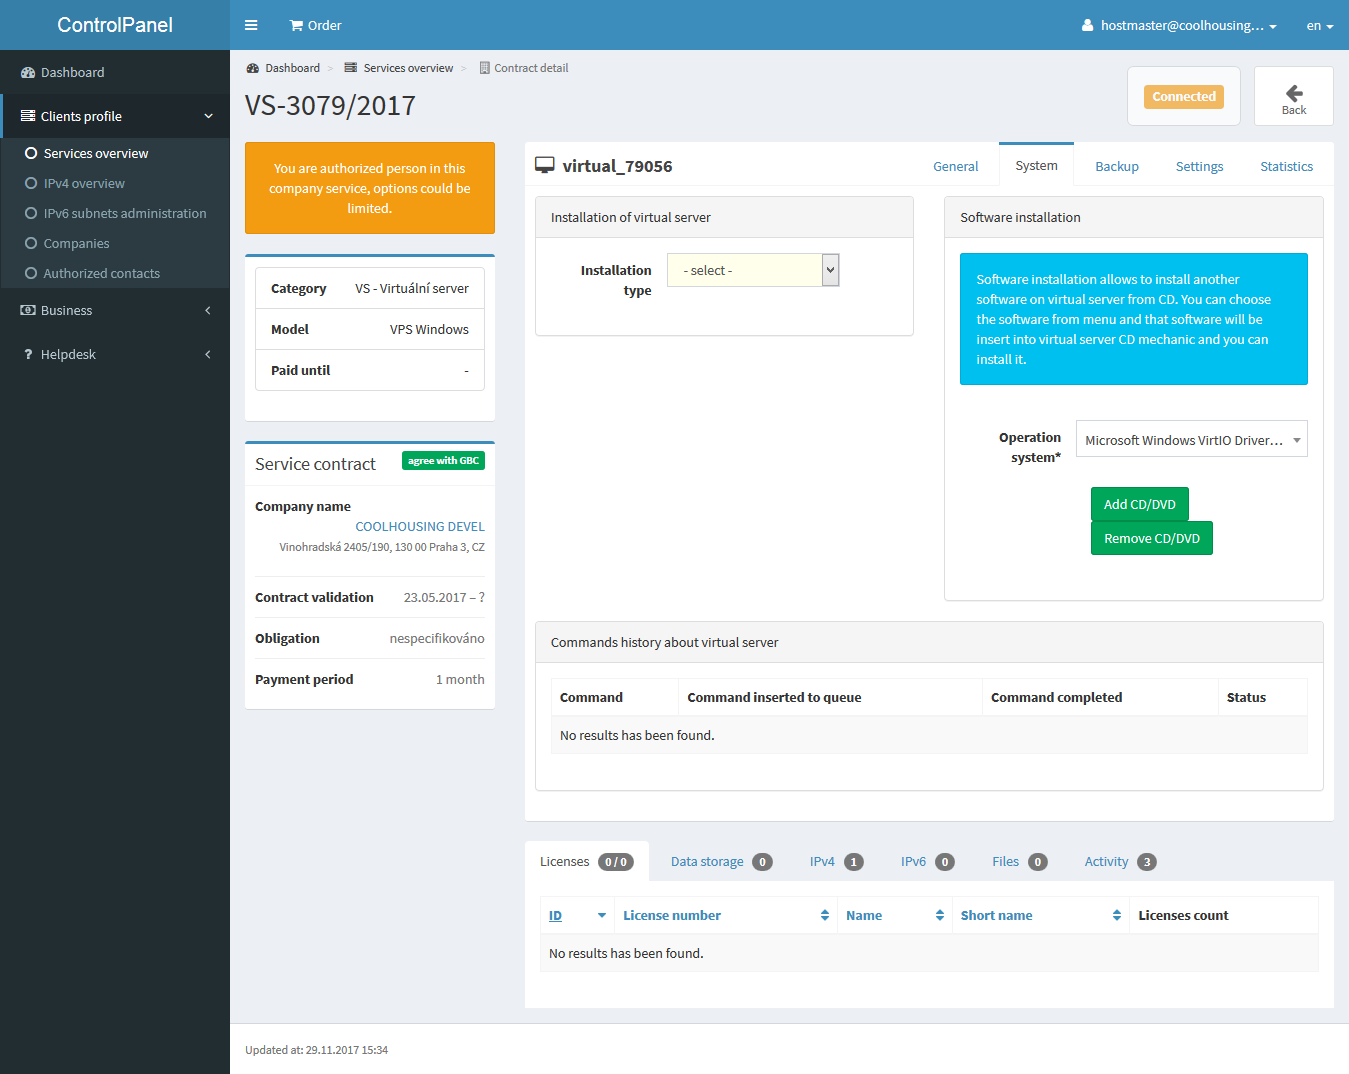Click the agree with GBC badge
Image resolution: width=1349 pixels, height=1074 pixels.
point(443,460)
